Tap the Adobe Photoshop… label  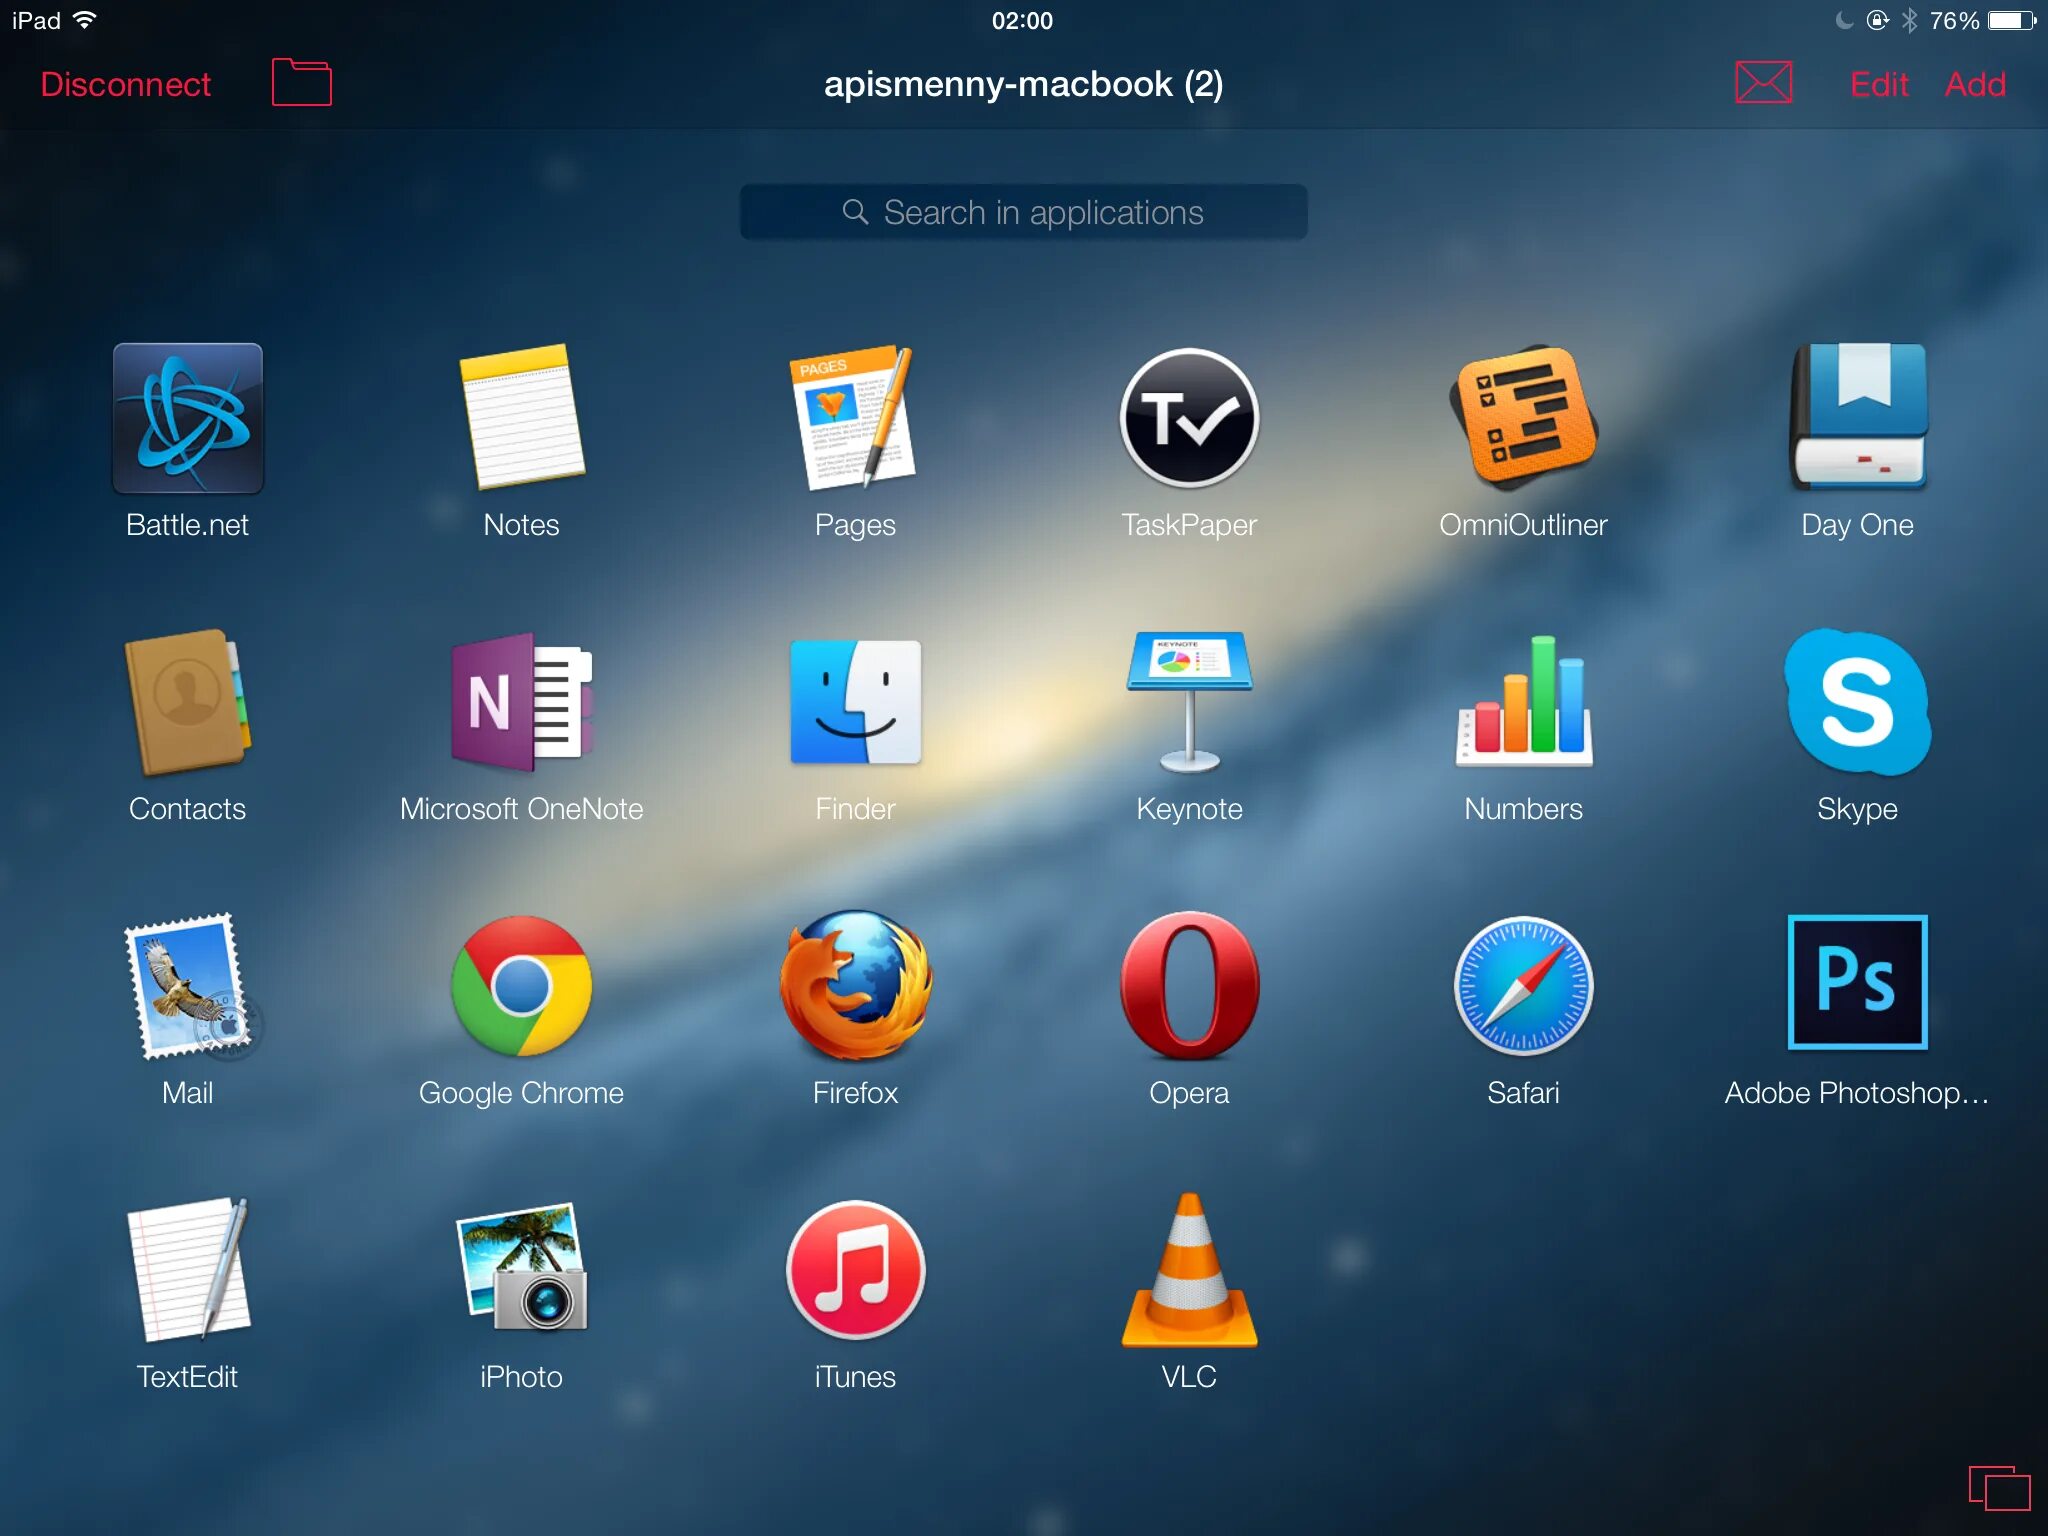1857,1093
